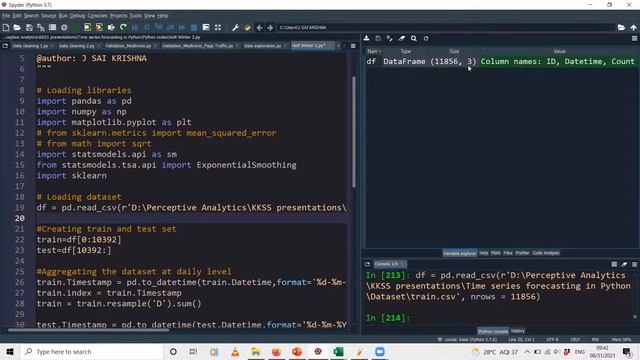Sort variables by Size column header
This screenshot has width=640, height=360.
click(x=454, y=51)
